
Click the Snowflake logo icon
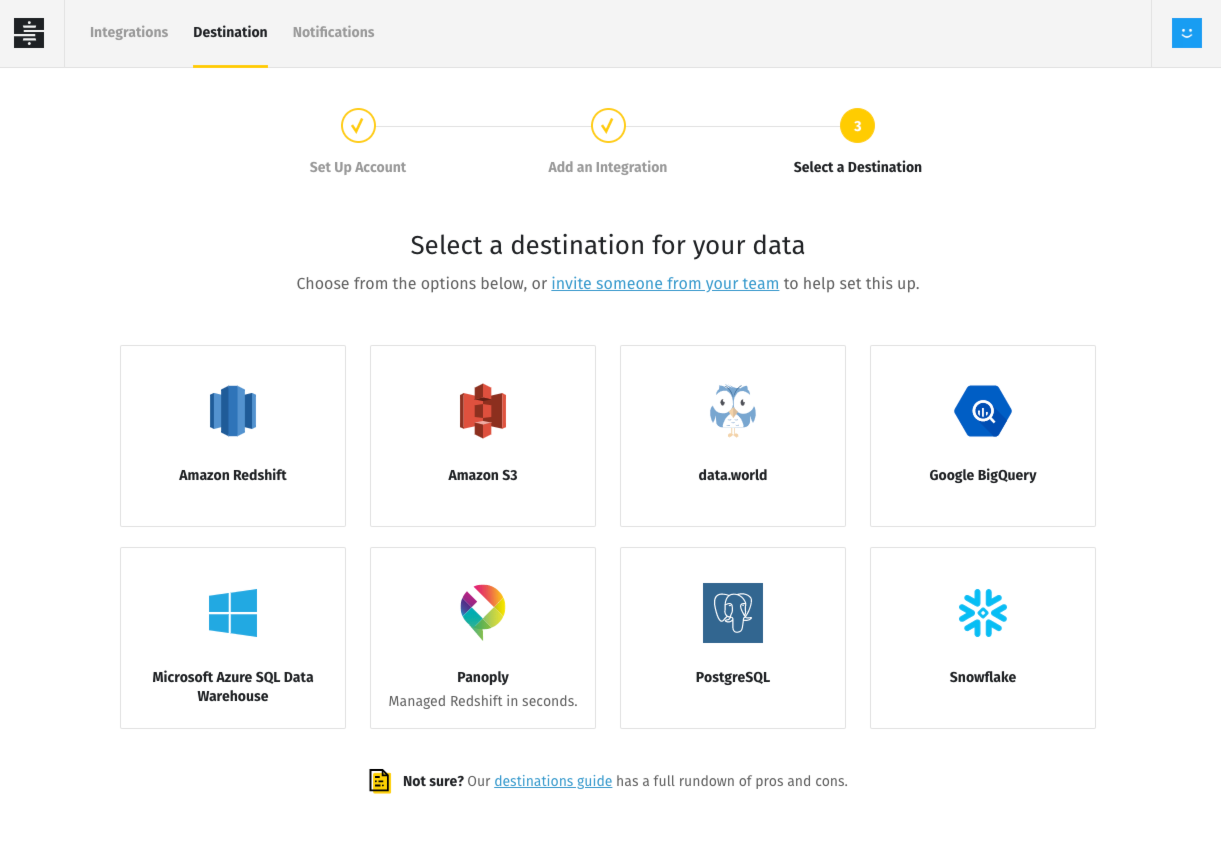[983, 613]
